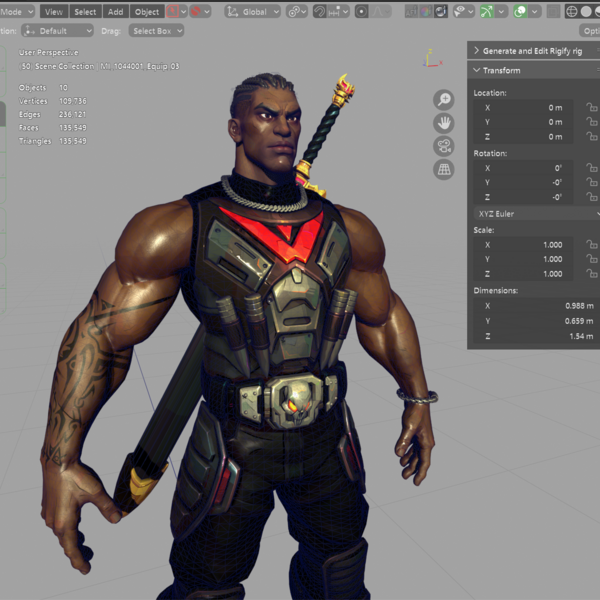The width and height of the screenshot is (600, 600).
Task: Open the pivot point selector
Action: coord(297,12)
